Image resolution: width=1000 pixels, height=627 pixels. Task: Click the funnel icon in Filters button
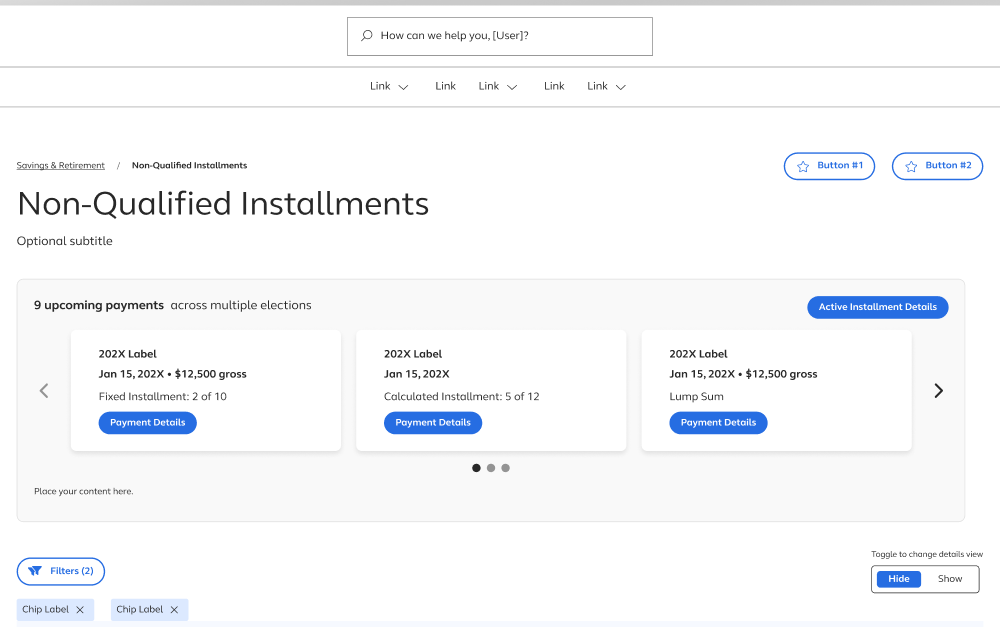[x=35, y=571]
